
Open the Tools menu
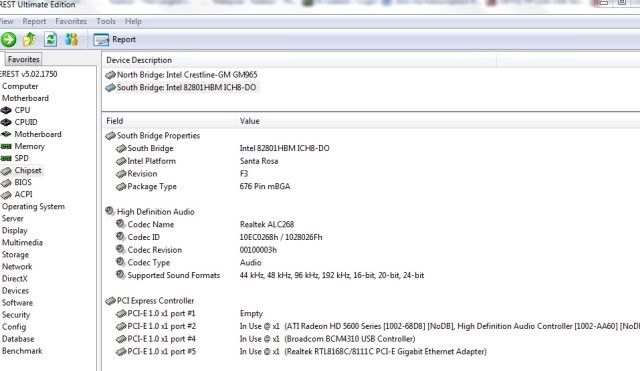pyautogui.click(x=106, y=21)
